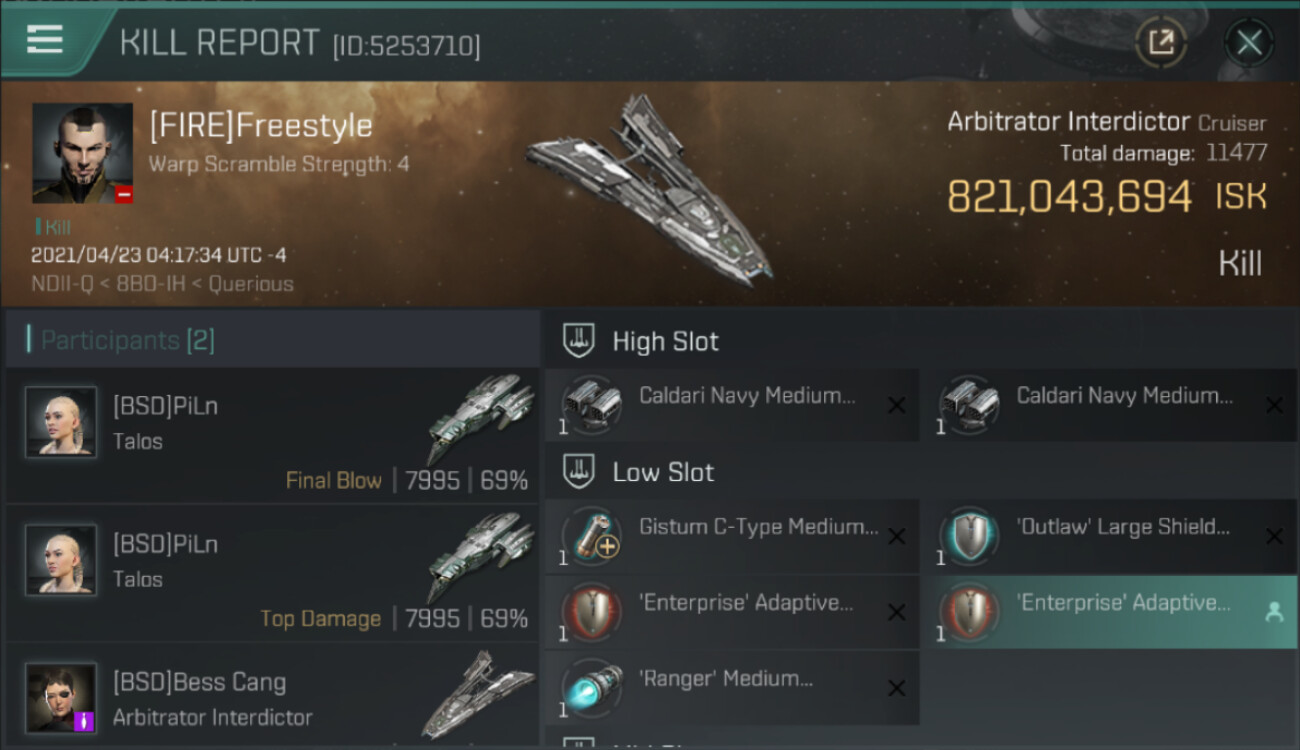
Task: Open [FIRE]Freestyle's pilot portrait
Action: (83, 153)
